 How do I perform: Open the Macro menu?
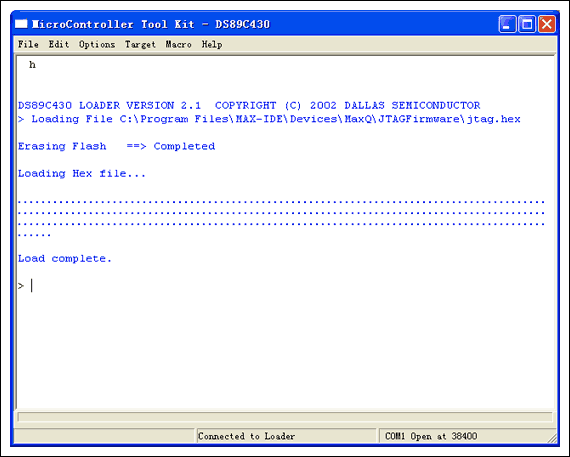coord(178,44)
